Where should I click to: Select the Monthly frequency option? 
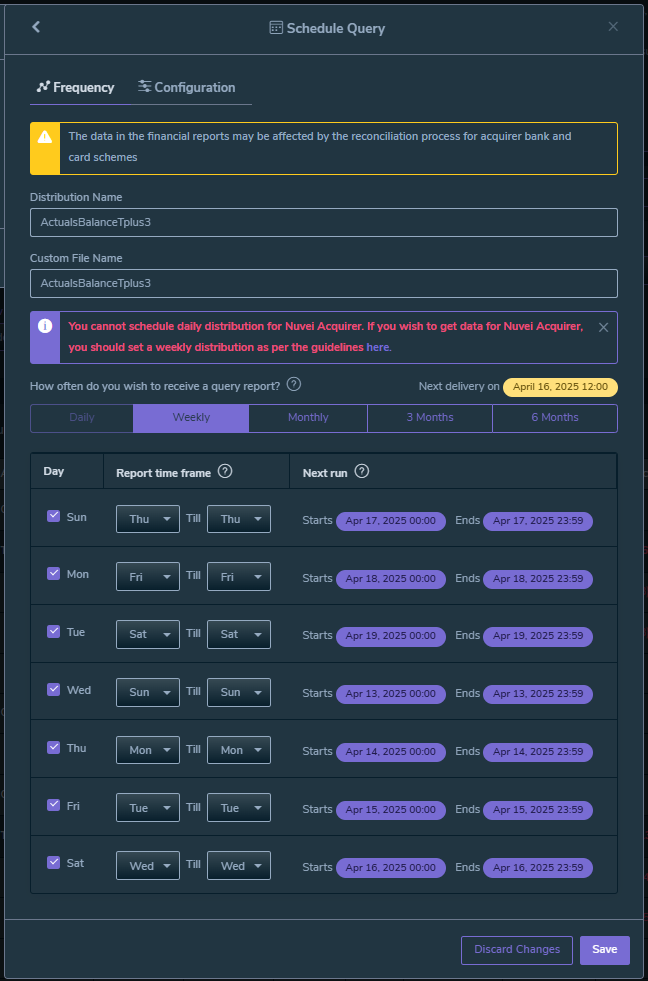pos(308,418)
